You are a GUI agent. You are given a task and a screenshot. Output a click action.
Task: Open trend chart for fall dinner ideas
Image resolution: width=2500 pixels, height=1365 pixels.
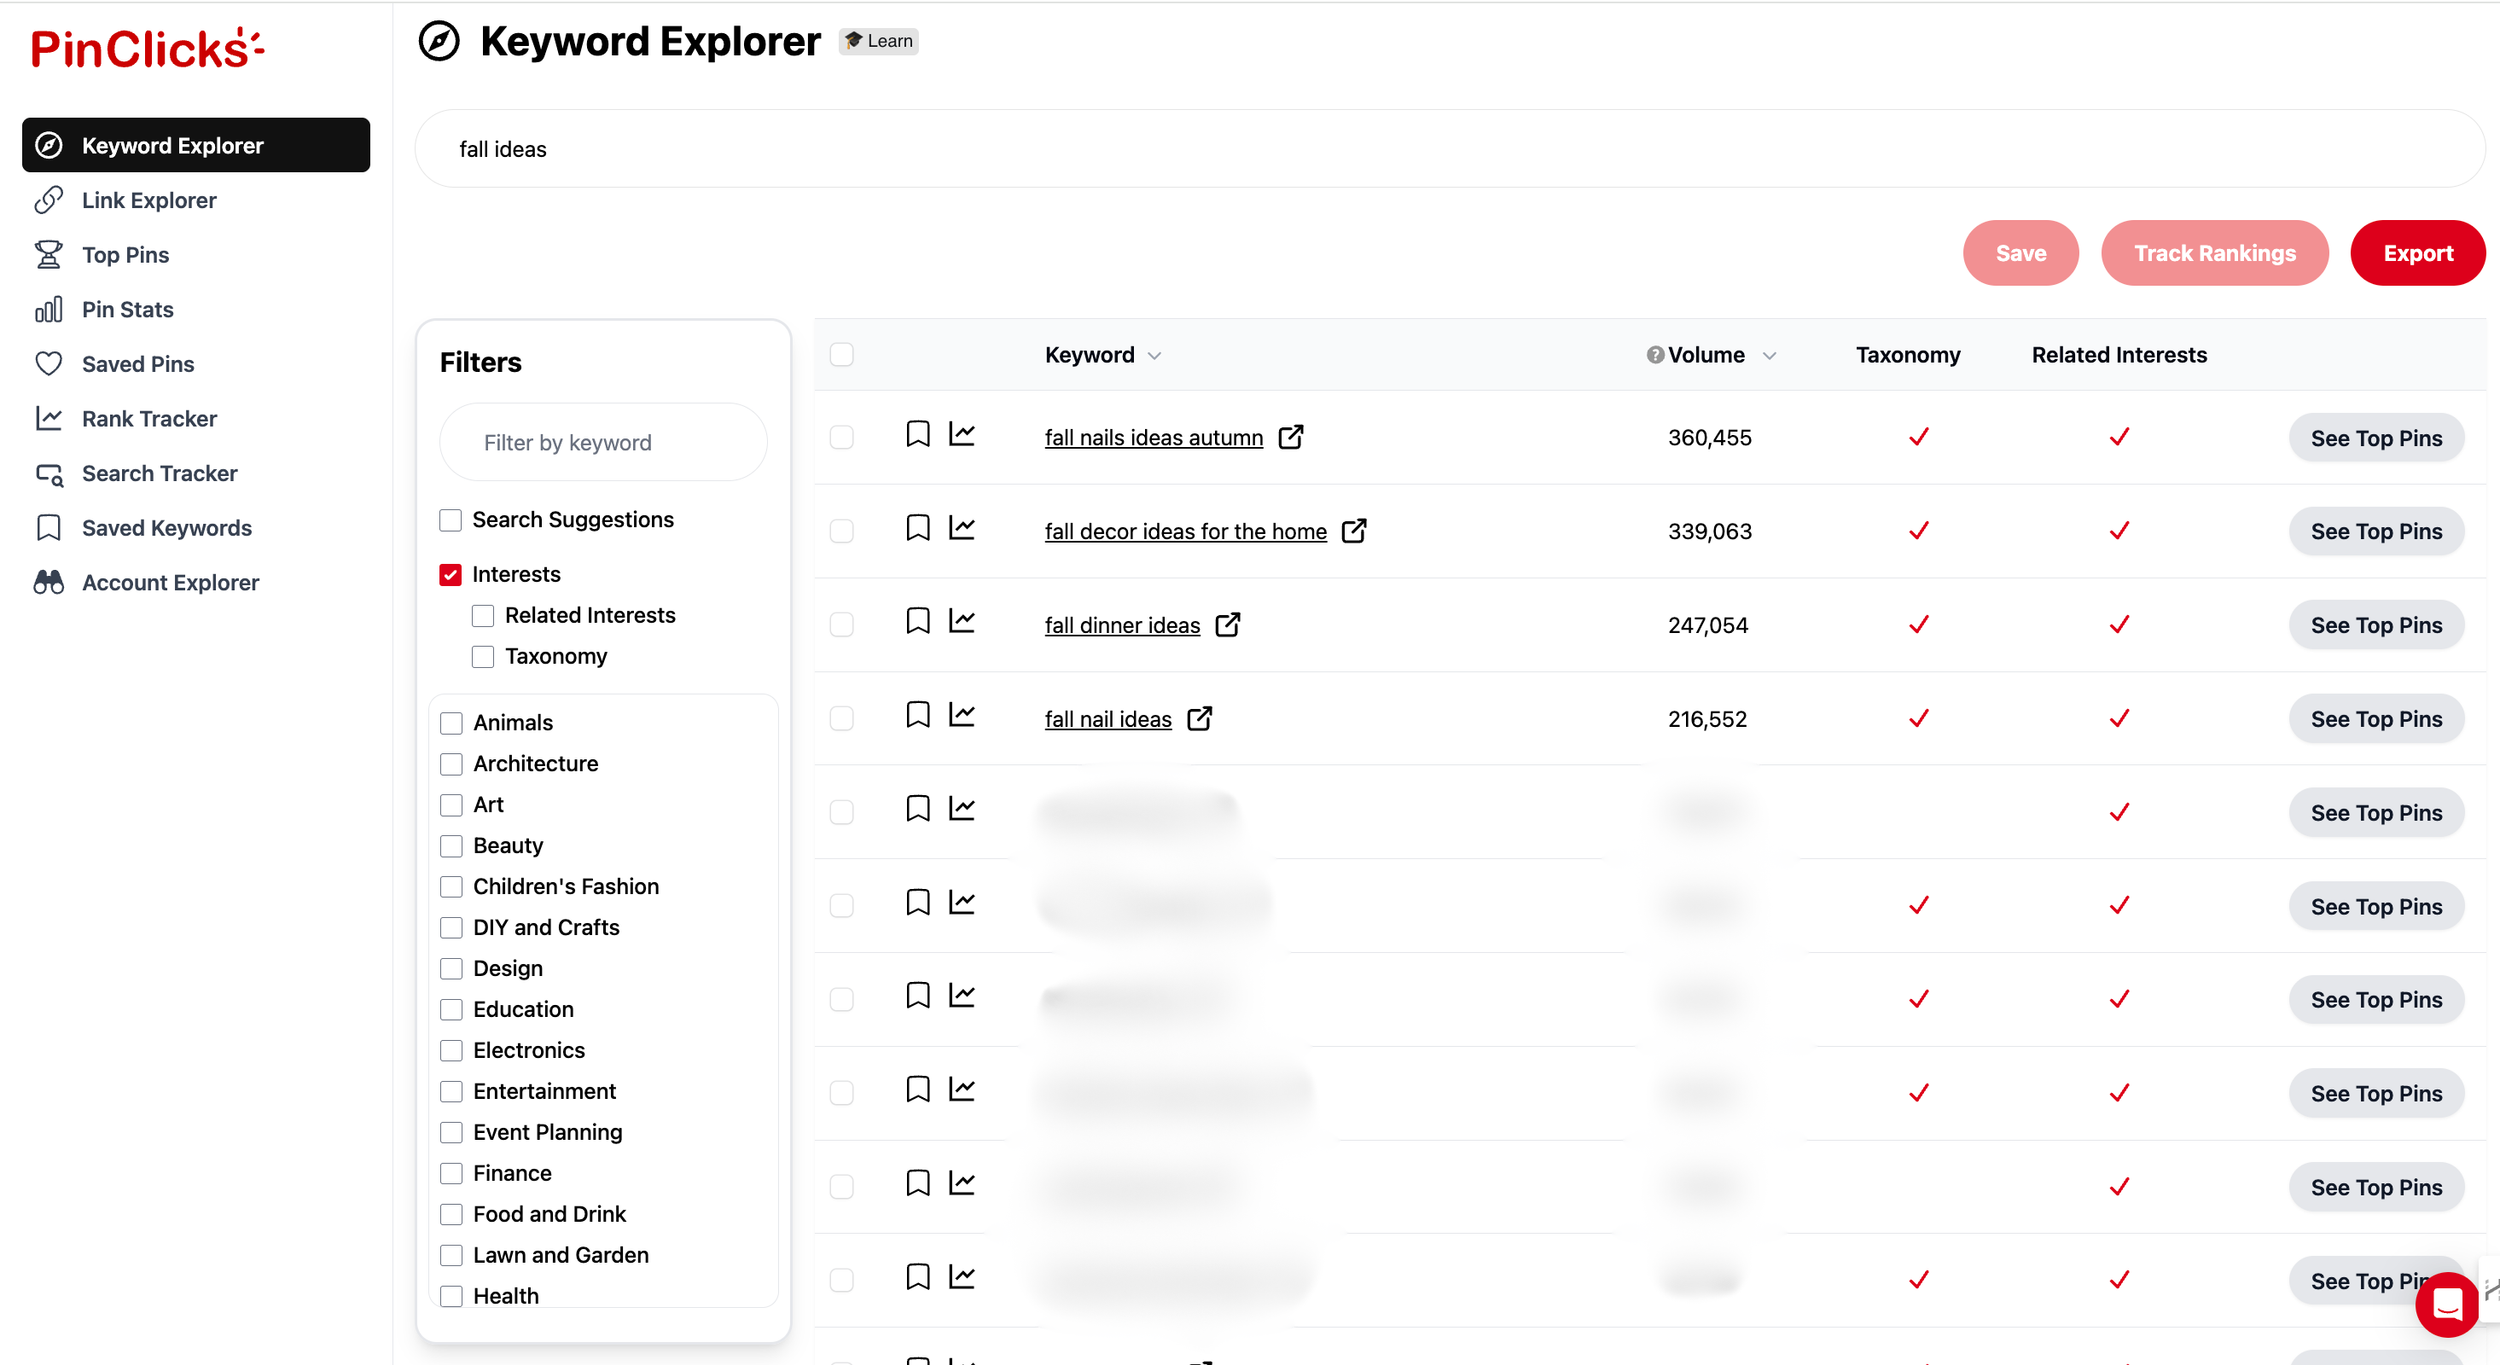coord(962,622)
